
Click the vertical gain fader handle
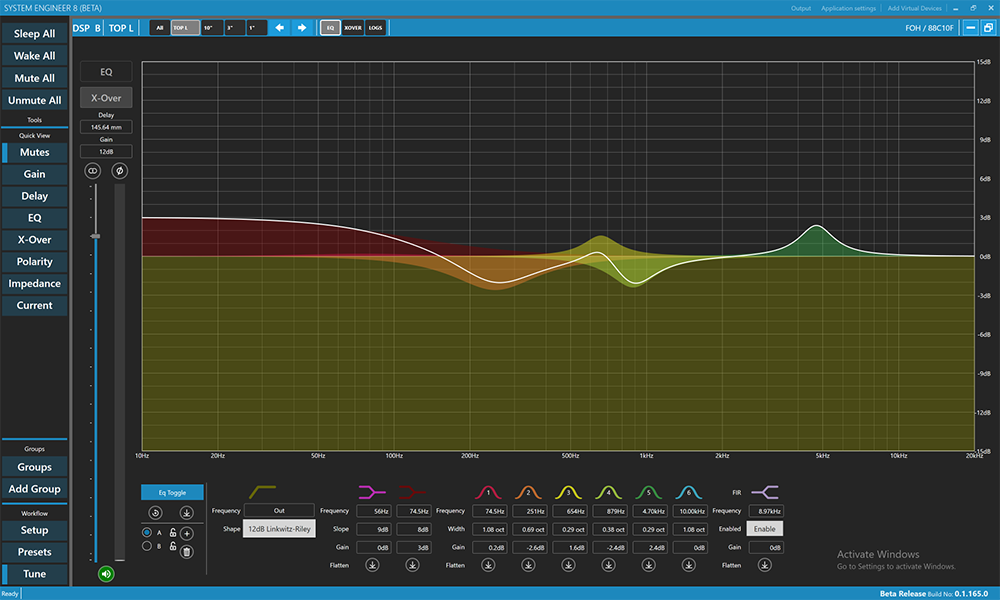(x=95, y=236)
